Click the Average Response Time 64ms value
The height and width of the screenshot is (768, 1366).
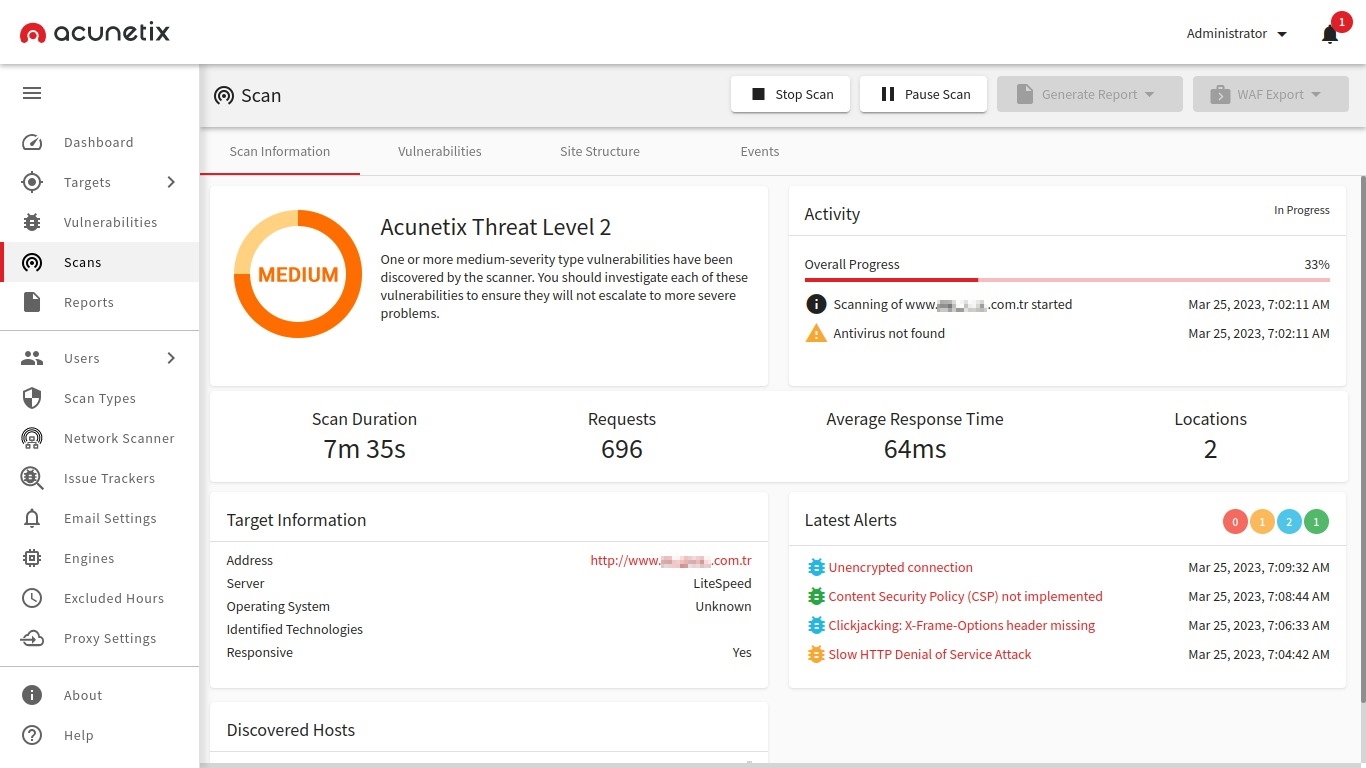[x=915, y=450]
